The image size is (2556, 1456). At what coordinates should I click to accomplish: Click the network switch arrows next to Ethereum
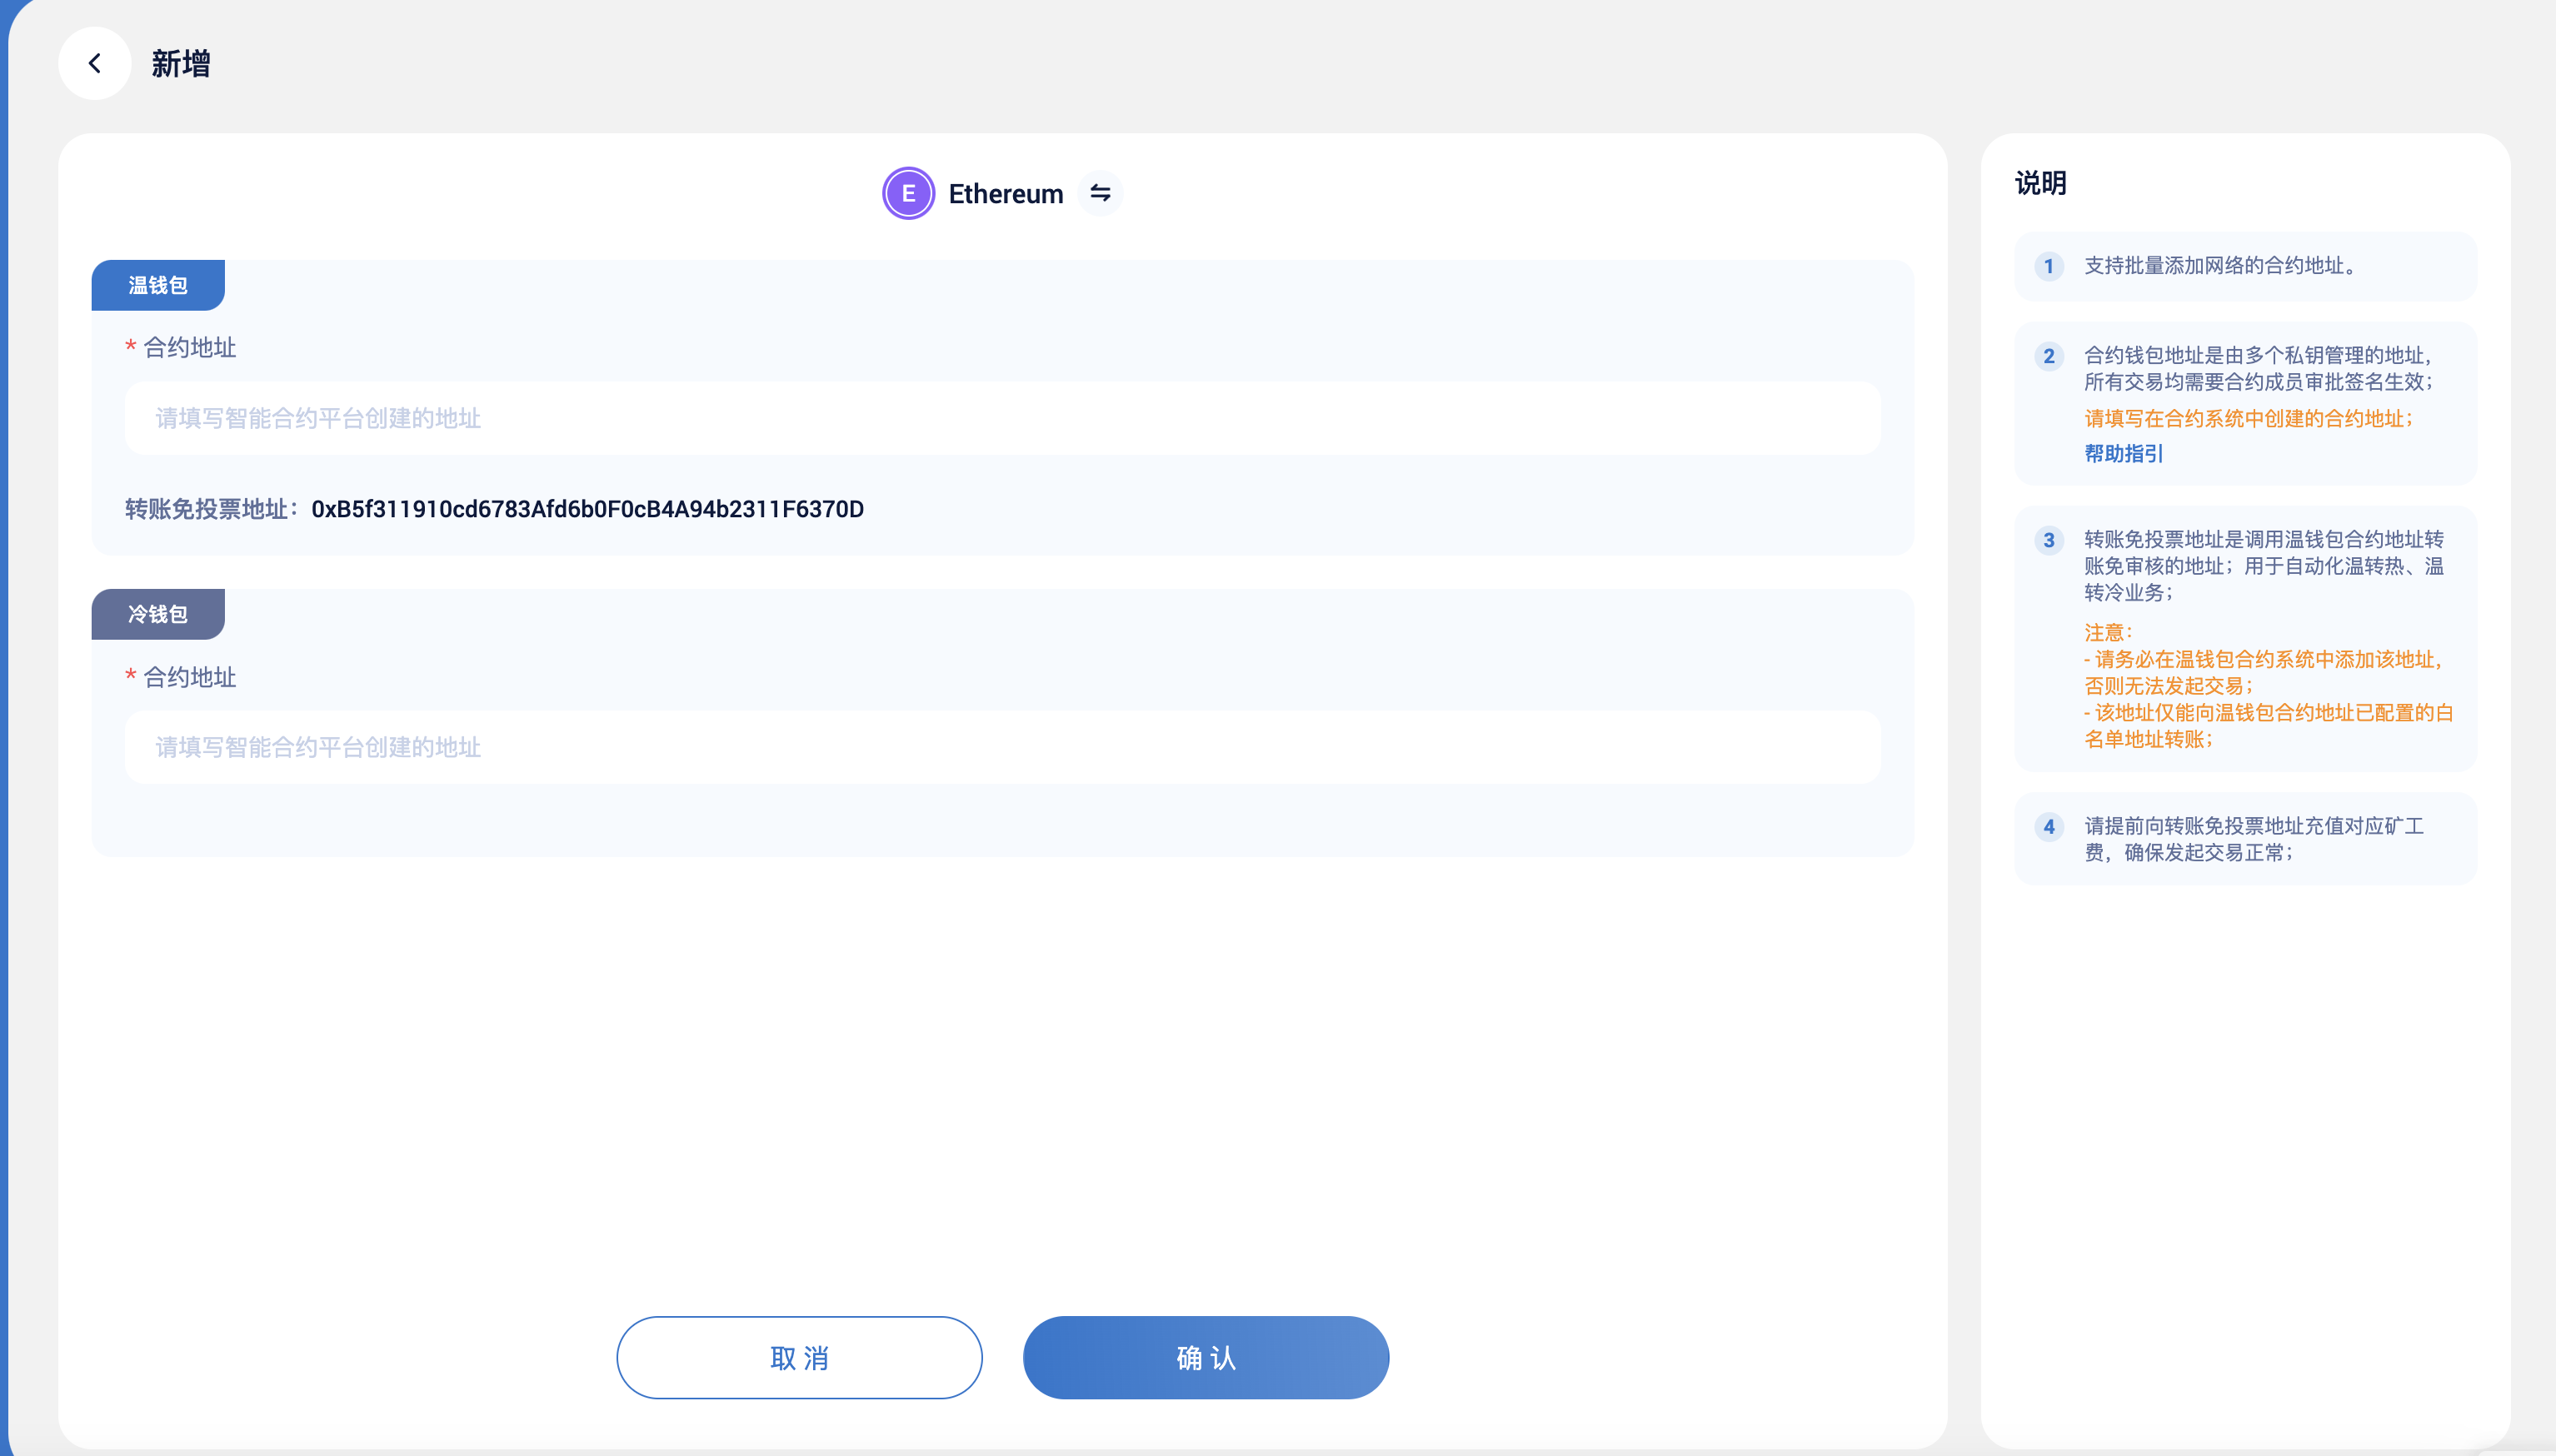(1100, 193)
